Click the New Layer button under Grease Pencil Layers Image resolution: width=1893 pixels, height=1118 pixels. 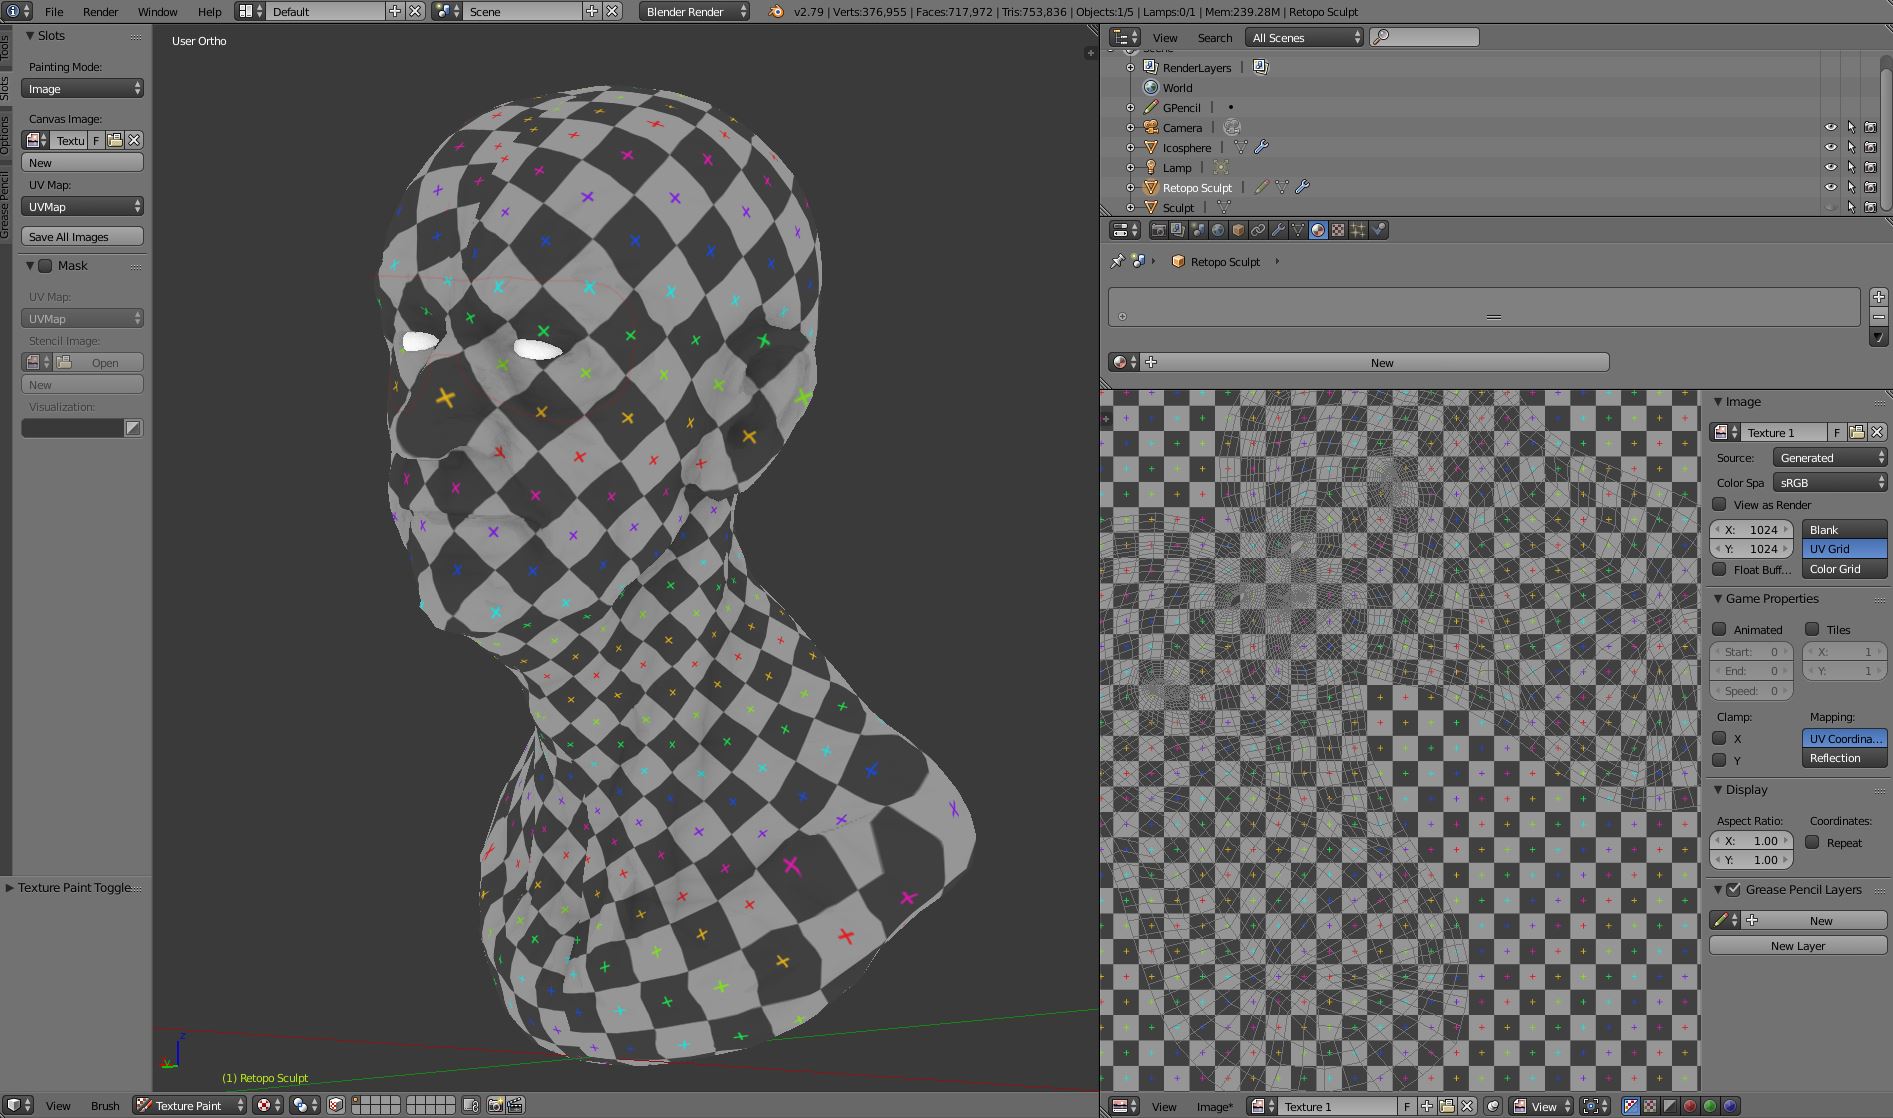1797,945
